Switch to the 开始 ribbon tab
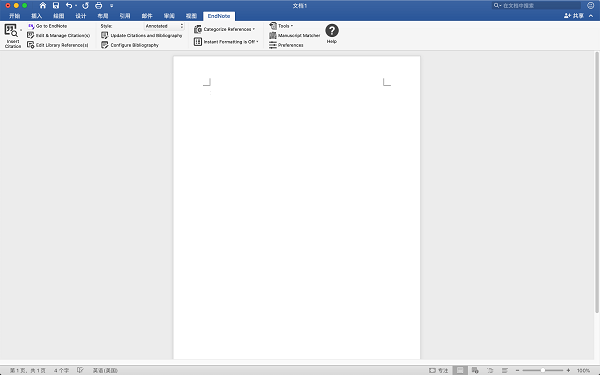The image size is (600, 375). tap(15, 16)
